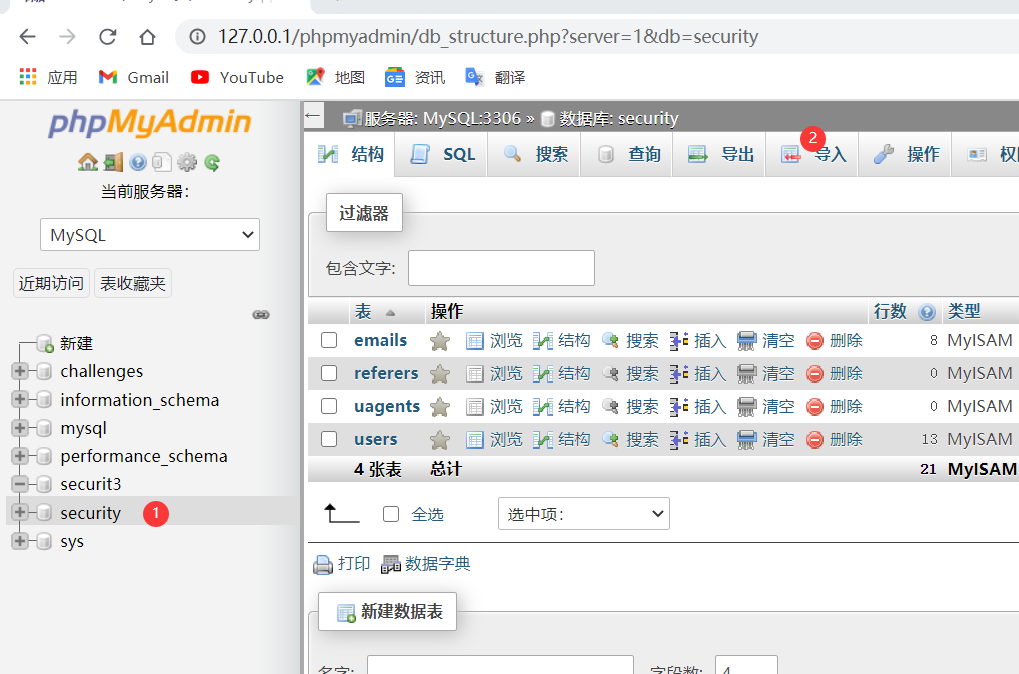
Task: Click the 近期访问 recent button
Action: (51, 283)
